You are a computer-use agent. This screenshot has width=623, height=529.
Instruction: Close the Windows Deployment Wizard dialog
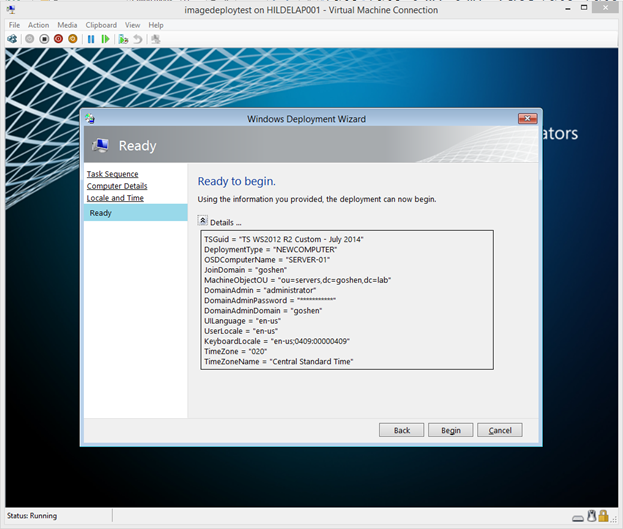[x=527, y=118]
